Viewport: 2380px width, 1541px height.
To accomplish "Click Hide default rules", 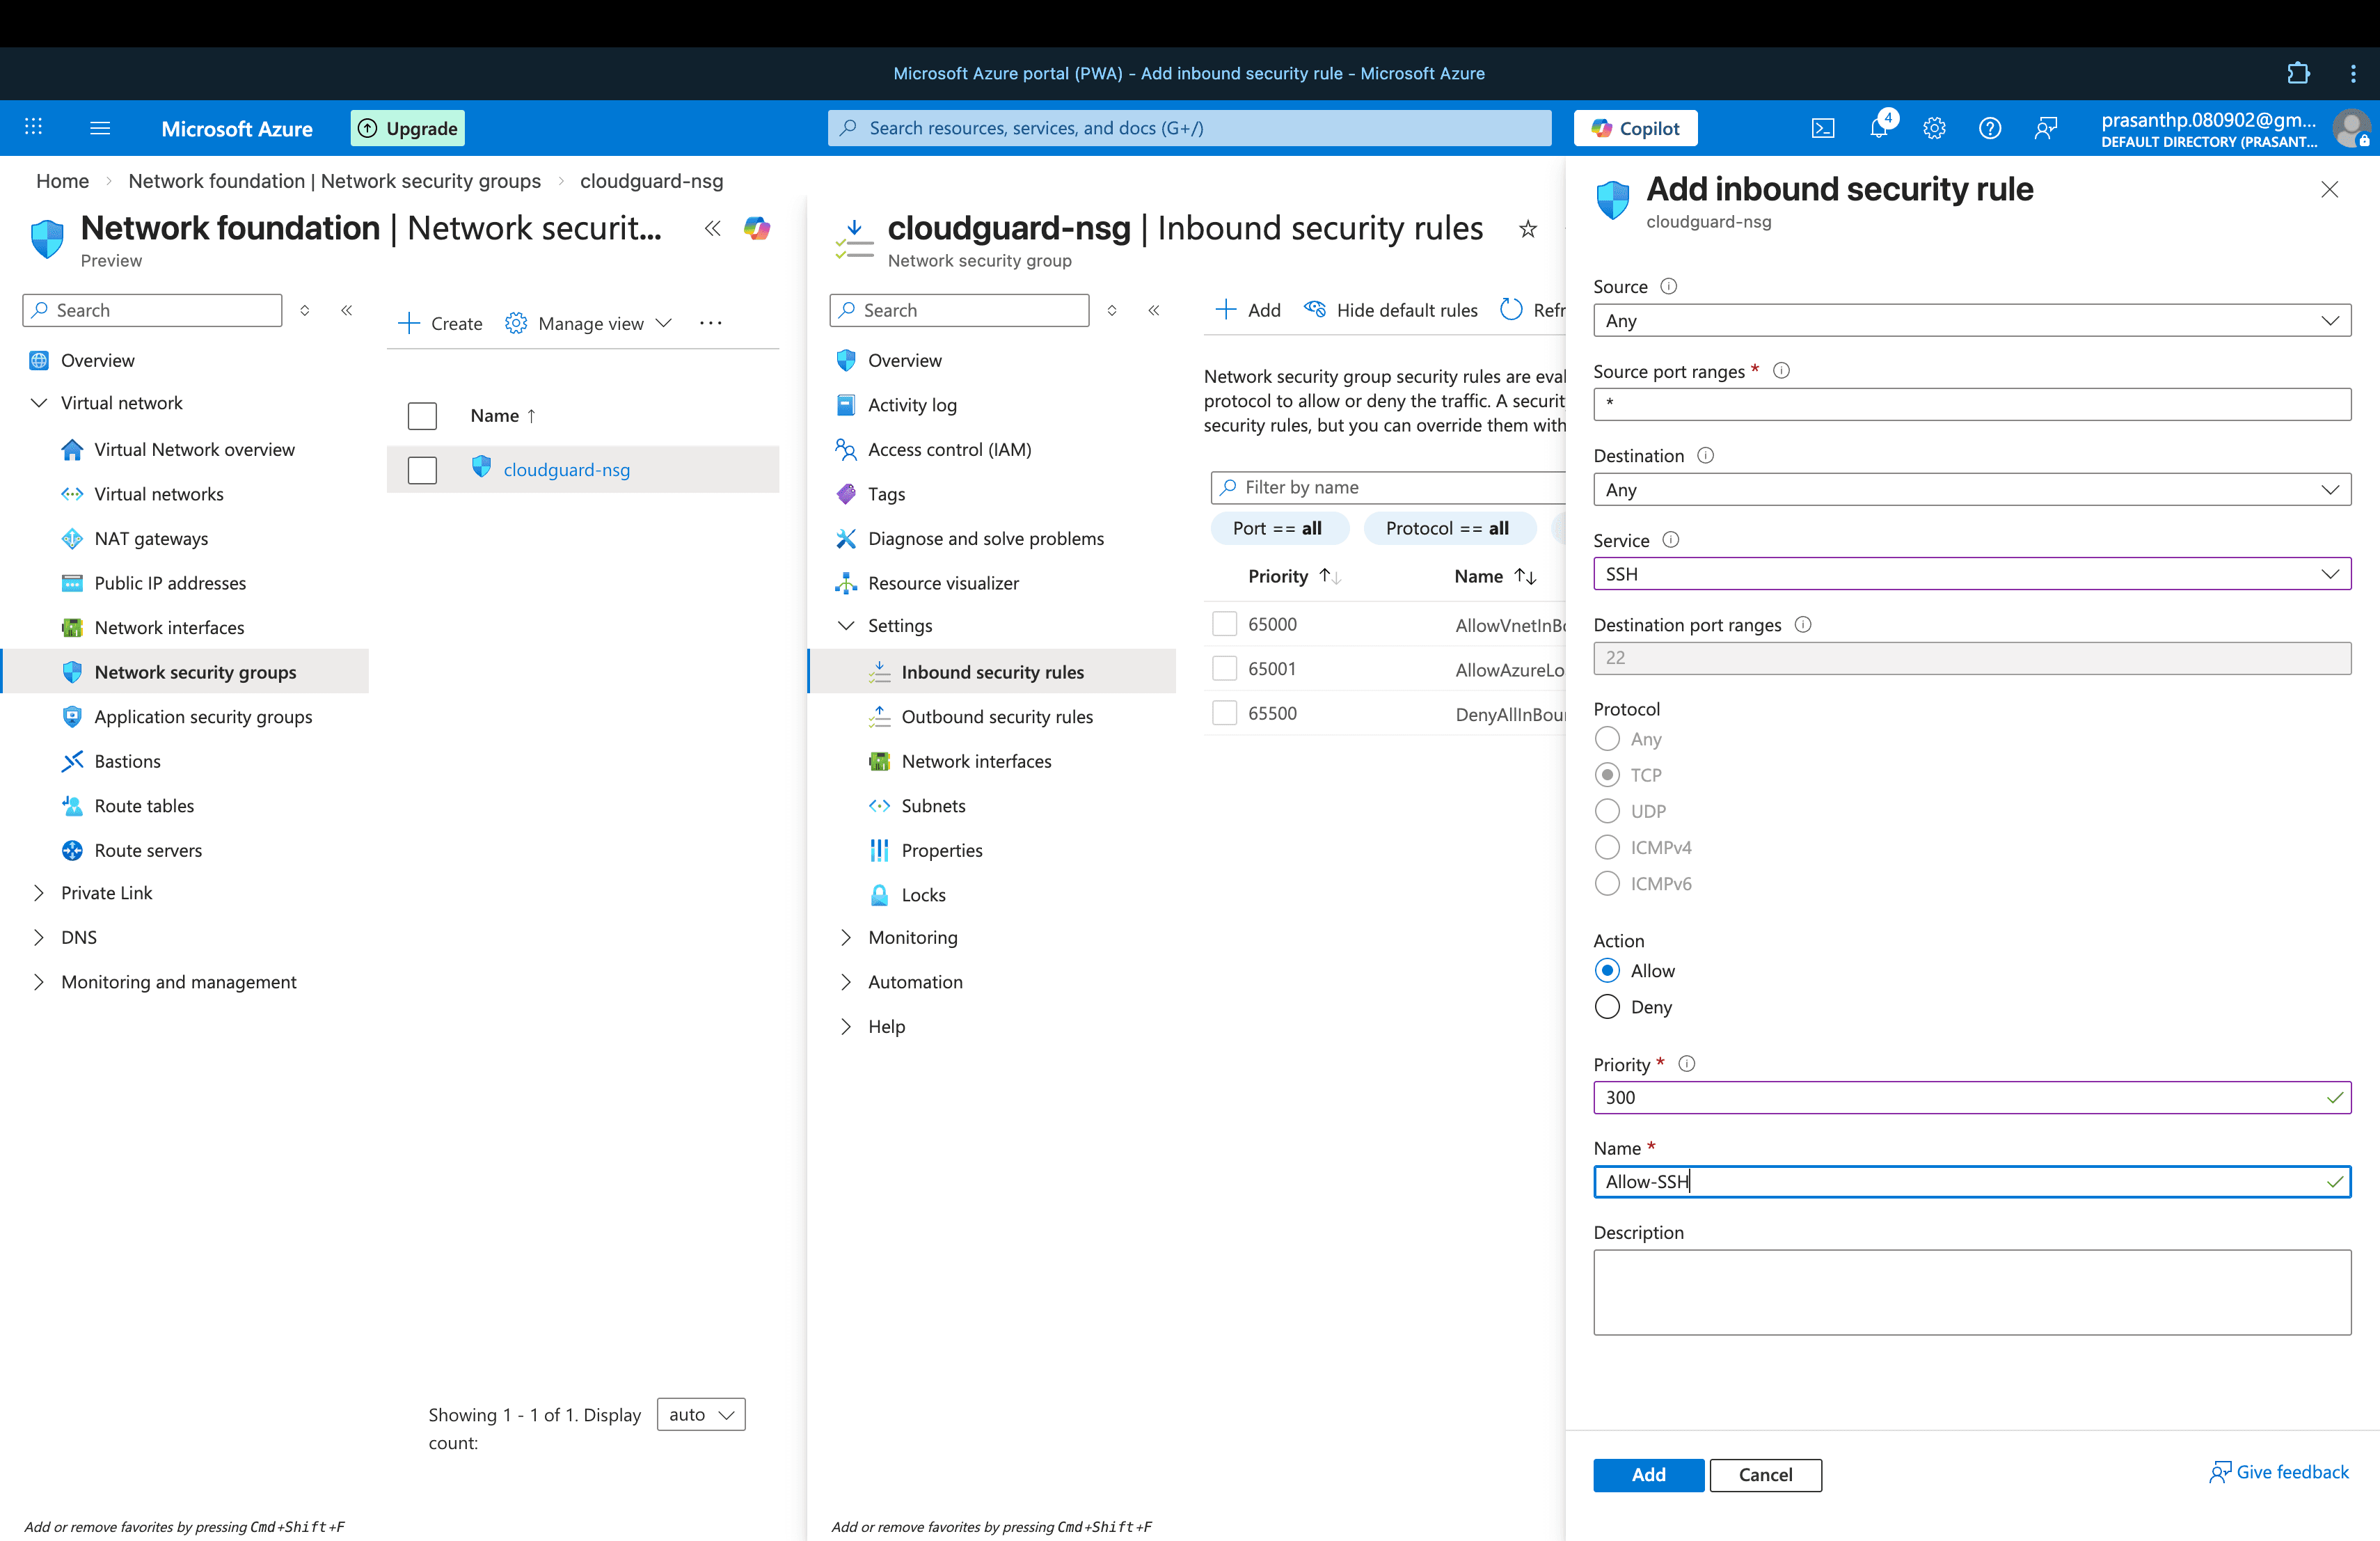I will [1391, 310].
